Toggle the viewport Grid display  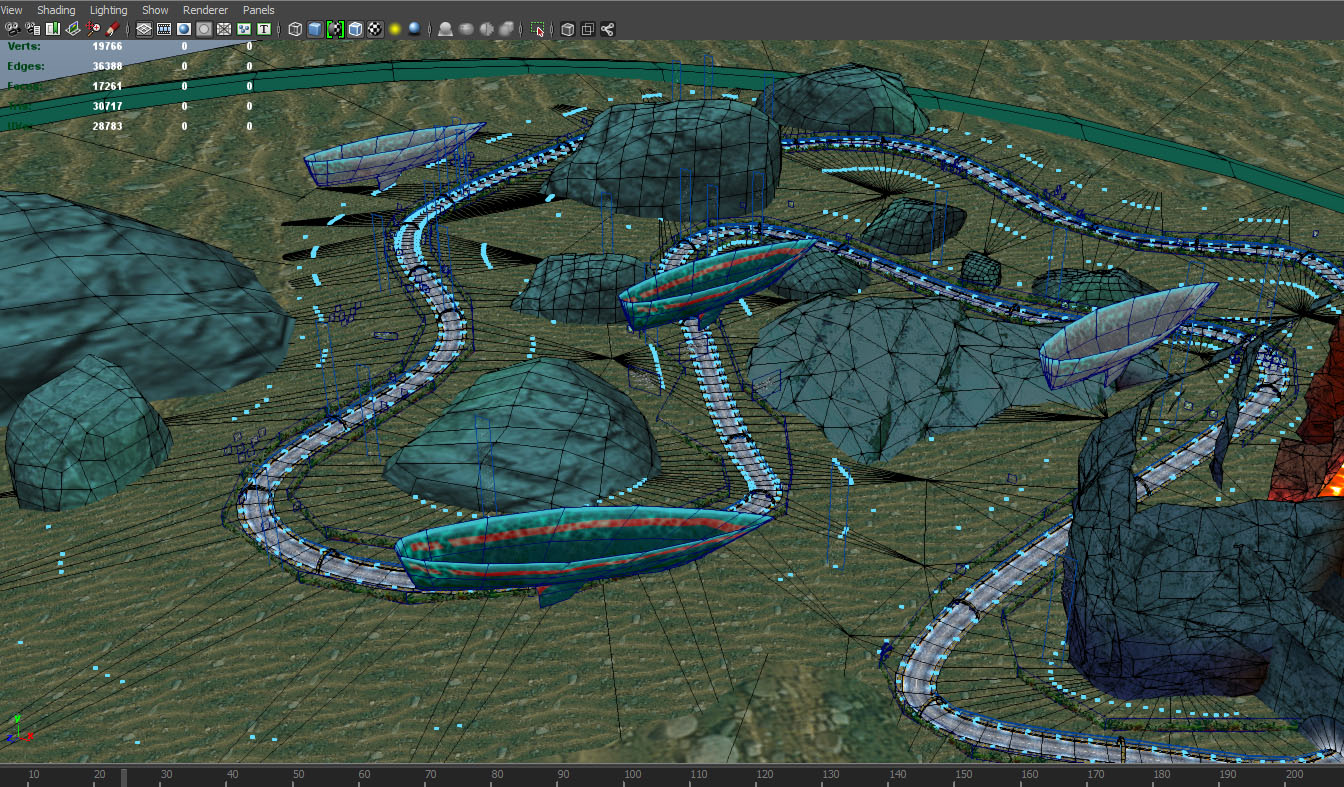tap(144, 29)
